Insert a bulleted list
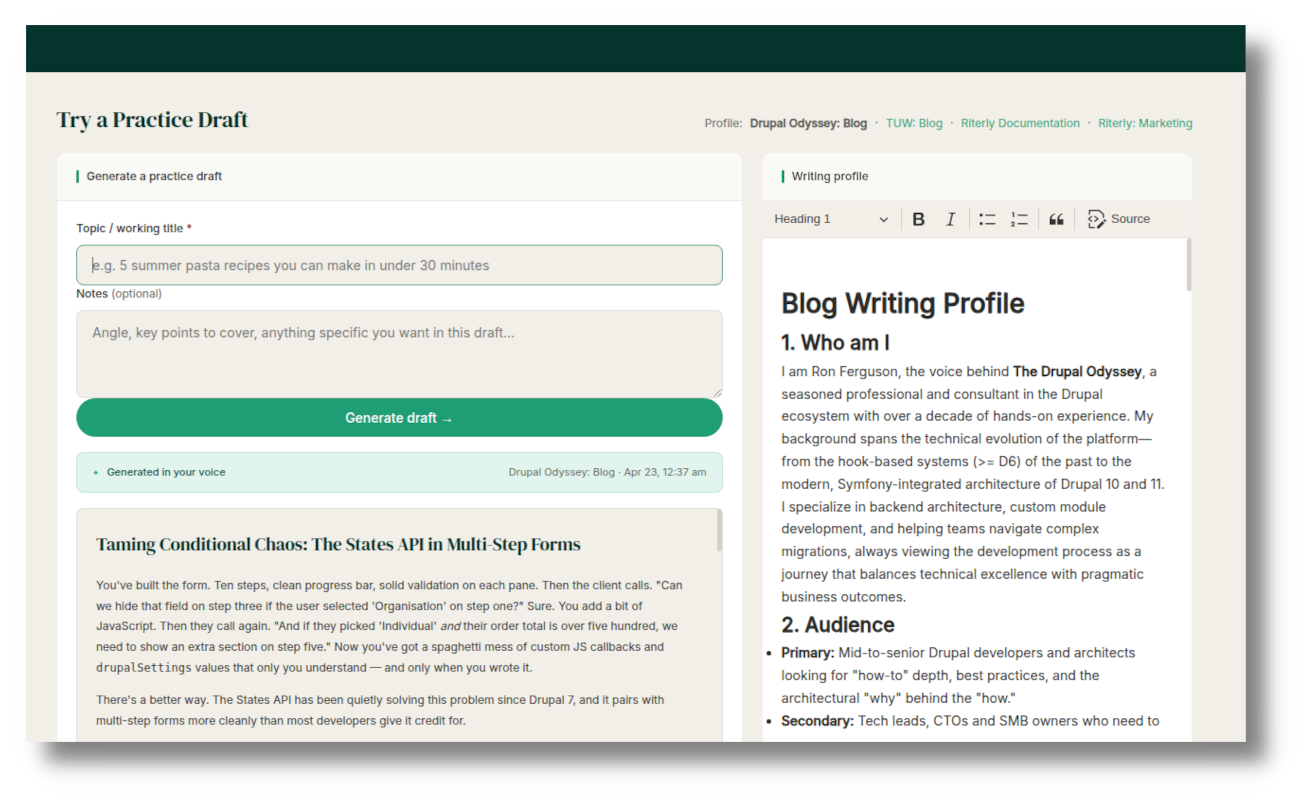The image size is (1316, 795). [987, 219]
